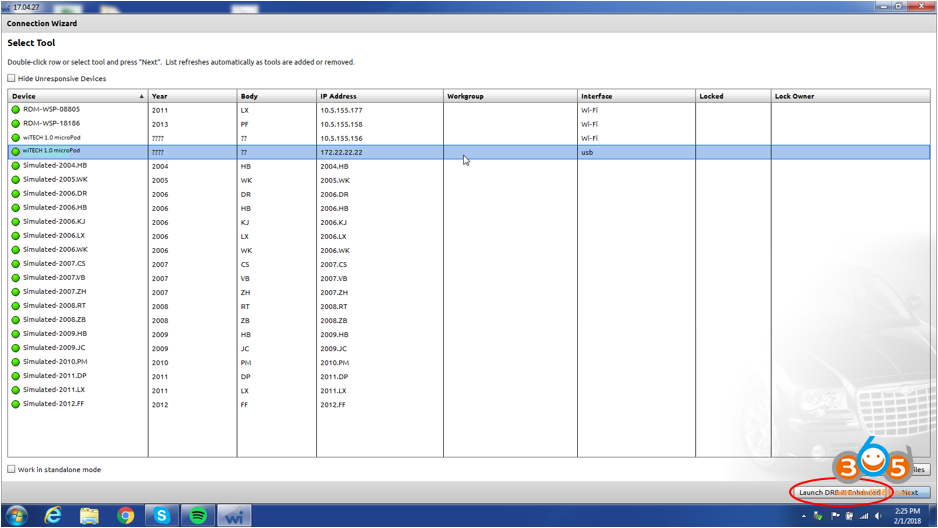This screenshot has height=528, width=938.
Task: Select the Simulated-2009.HB device
Action: (x=469, y=334)
